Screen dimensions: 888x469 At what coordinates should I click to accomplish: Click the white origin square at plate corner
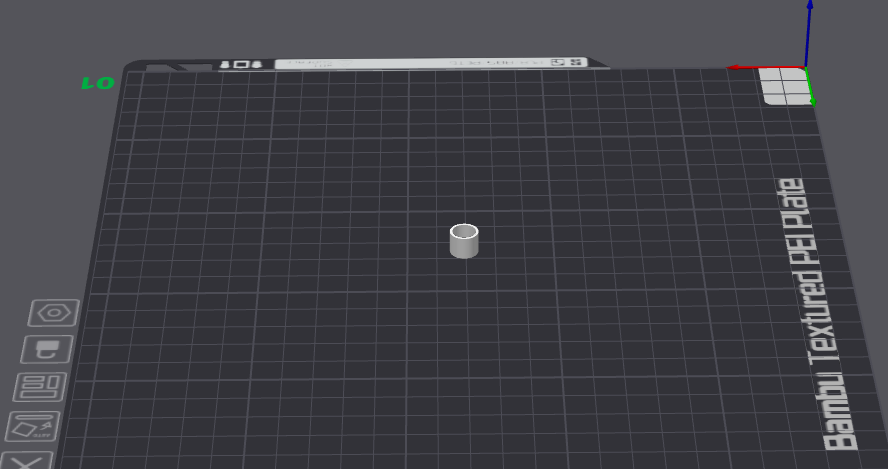pos(785,86)
